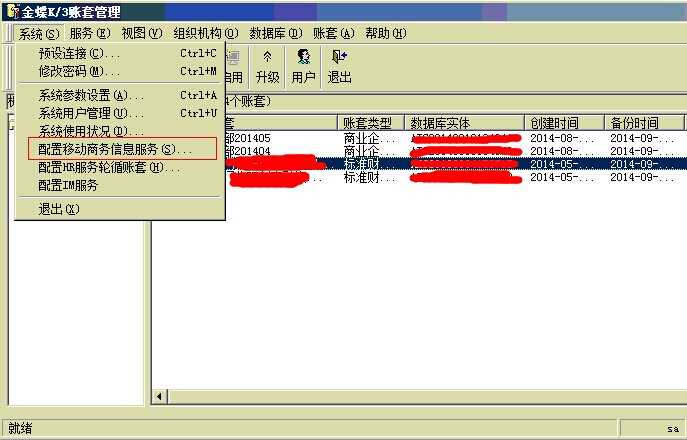Click 商业企... in the 201404 row
The image size is (687, 440).
[370, 152]
